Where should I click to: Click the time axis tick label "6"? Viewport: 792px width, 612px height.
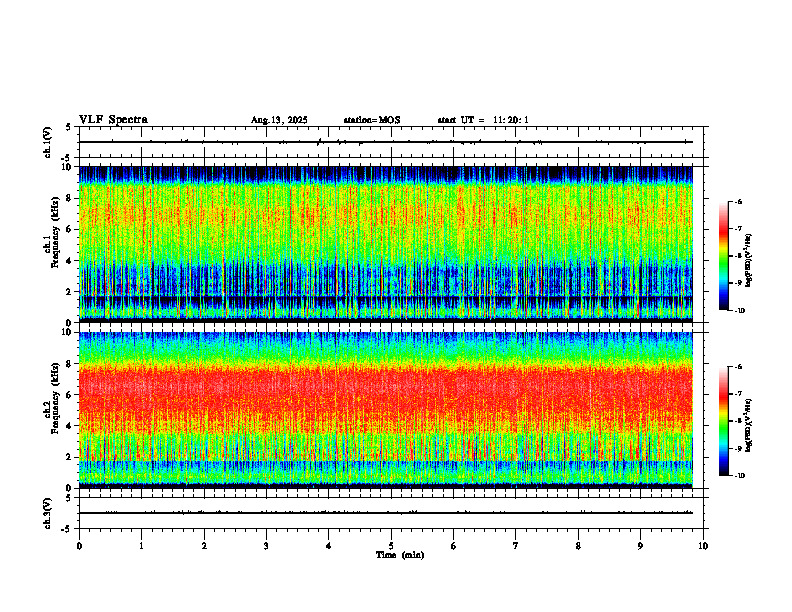pyautogui.click(x=453, y=546)
